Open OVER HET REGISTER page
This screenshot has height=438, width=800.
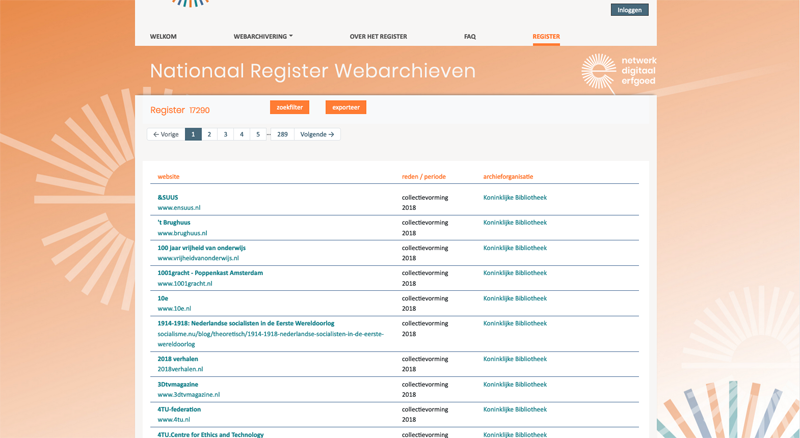pos(378,36)
